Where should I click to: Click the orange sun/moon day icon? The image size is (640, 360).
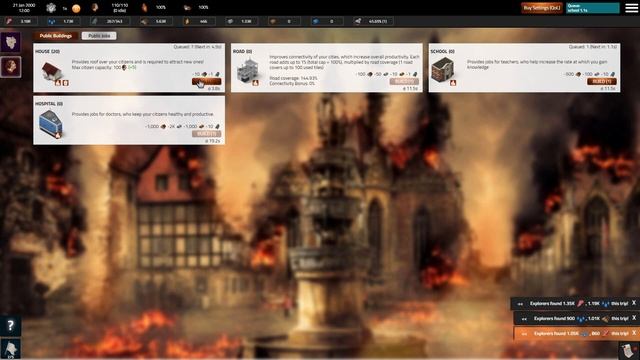(x=76, y=8)
